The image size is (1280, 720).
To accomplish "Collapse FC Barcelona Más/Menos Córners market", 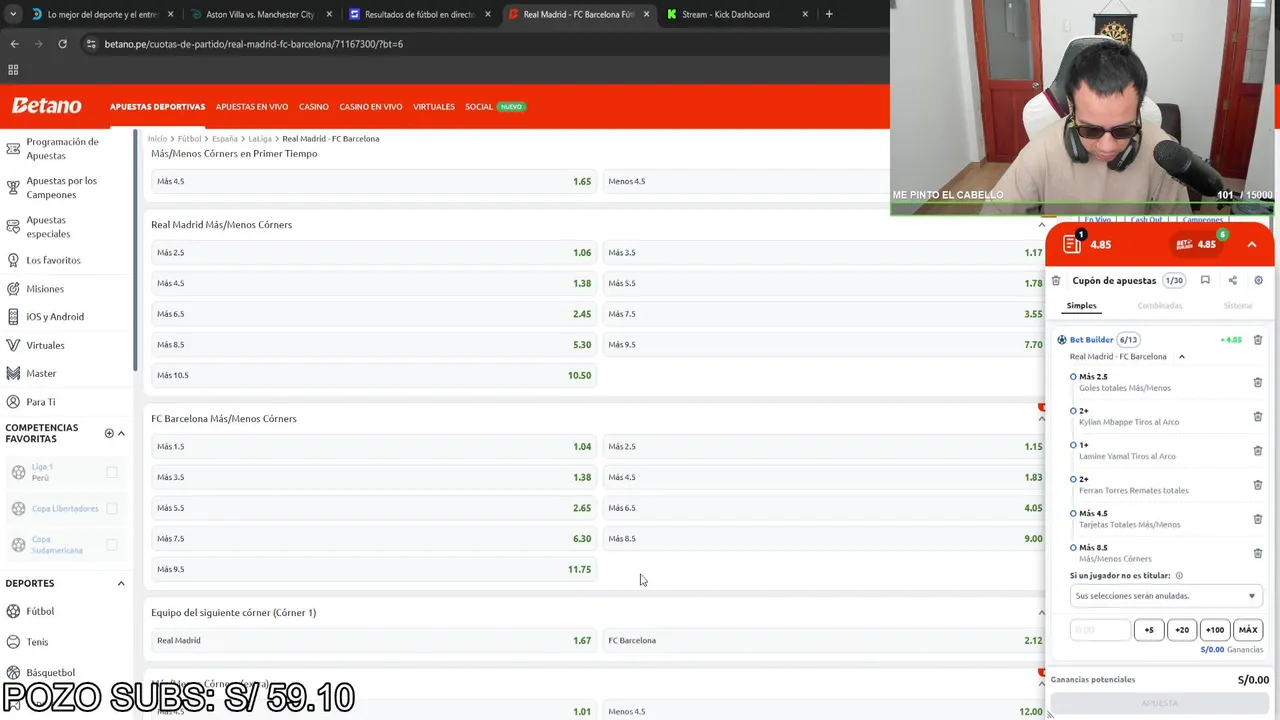I will point(1041,419).
